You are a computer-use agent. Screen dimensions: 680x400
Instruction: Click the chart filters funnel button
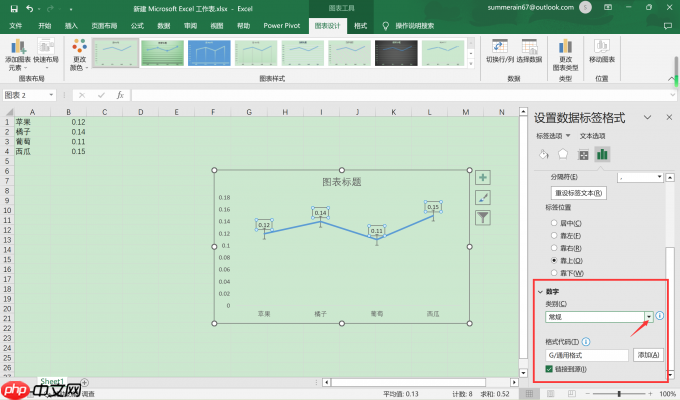(x=483, y=218)
